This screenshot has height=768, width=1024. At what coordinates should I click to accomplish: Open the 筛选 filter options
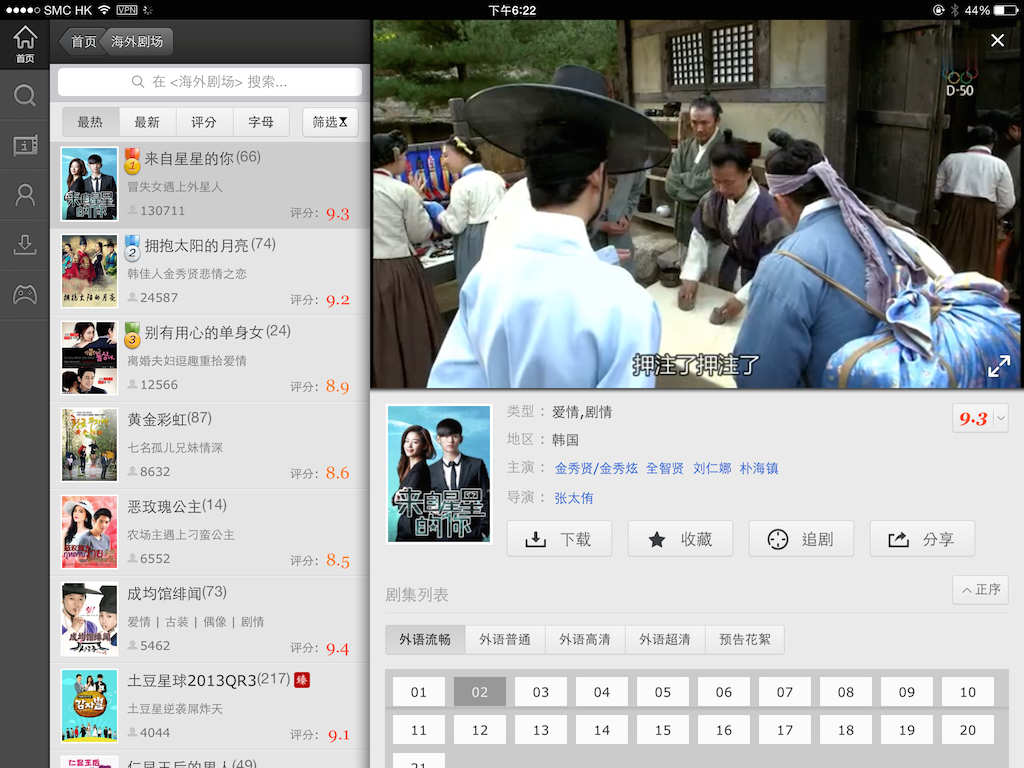pos(330,122)
